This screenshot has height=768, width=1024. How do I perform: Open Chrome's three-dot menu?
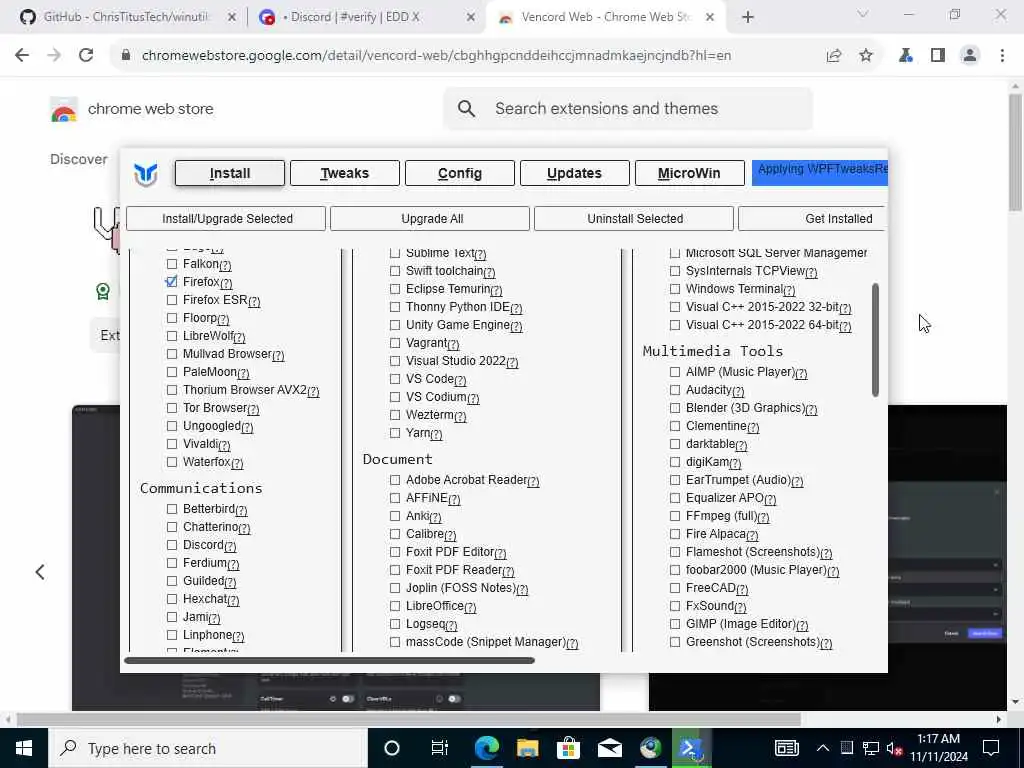(1002, 56)
